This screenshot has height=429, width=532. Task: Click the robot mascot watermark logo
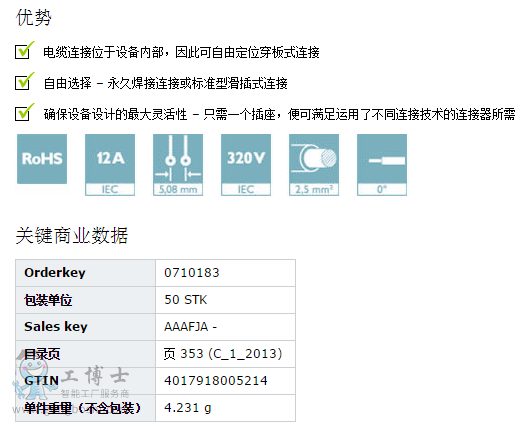[x=31, y=378]
